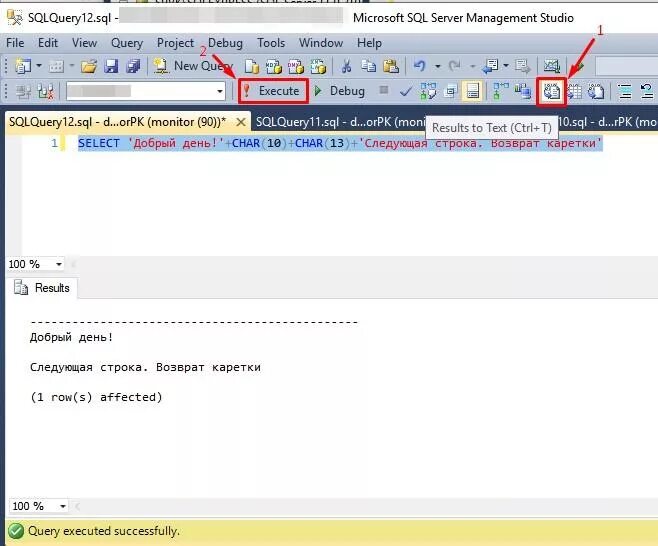Viewport: 658px width, 546px height.
Task: Expand the New Project icon dropdown arrow
Action: (x=39, y=66)
